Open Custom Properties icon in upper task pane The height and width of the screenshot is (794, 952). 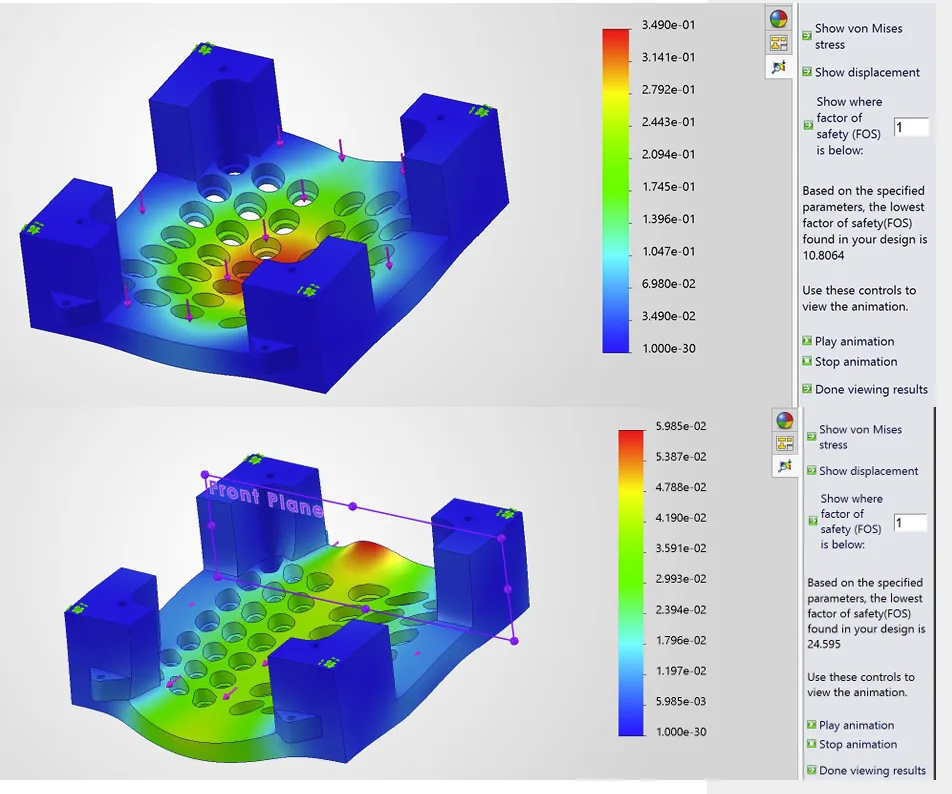(778, 42)
